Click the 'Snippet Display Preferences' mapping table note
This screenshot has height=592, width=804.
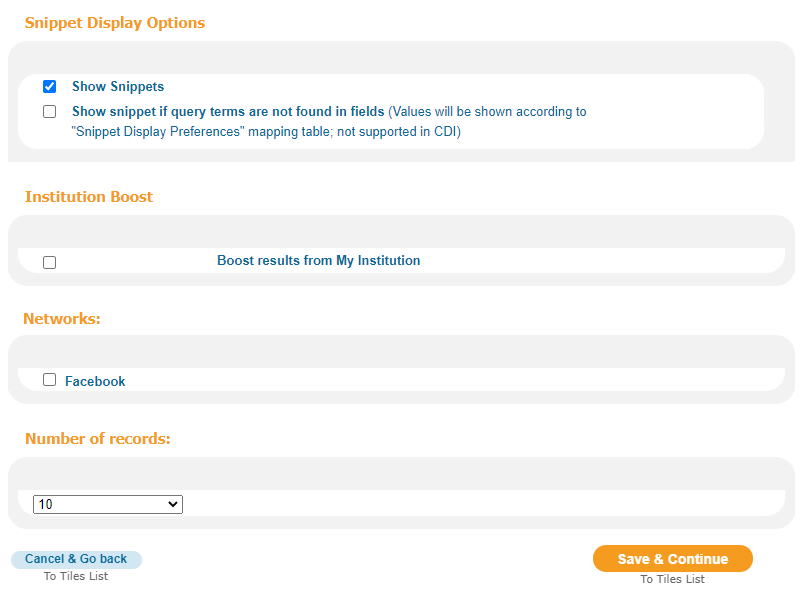[266, 132]
